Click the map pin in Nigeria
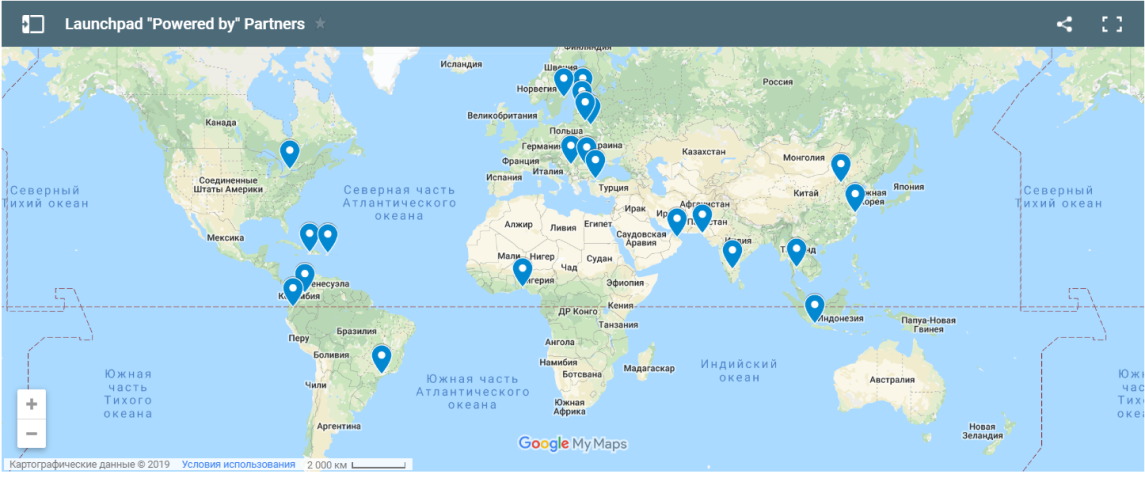 coord(522,270)
